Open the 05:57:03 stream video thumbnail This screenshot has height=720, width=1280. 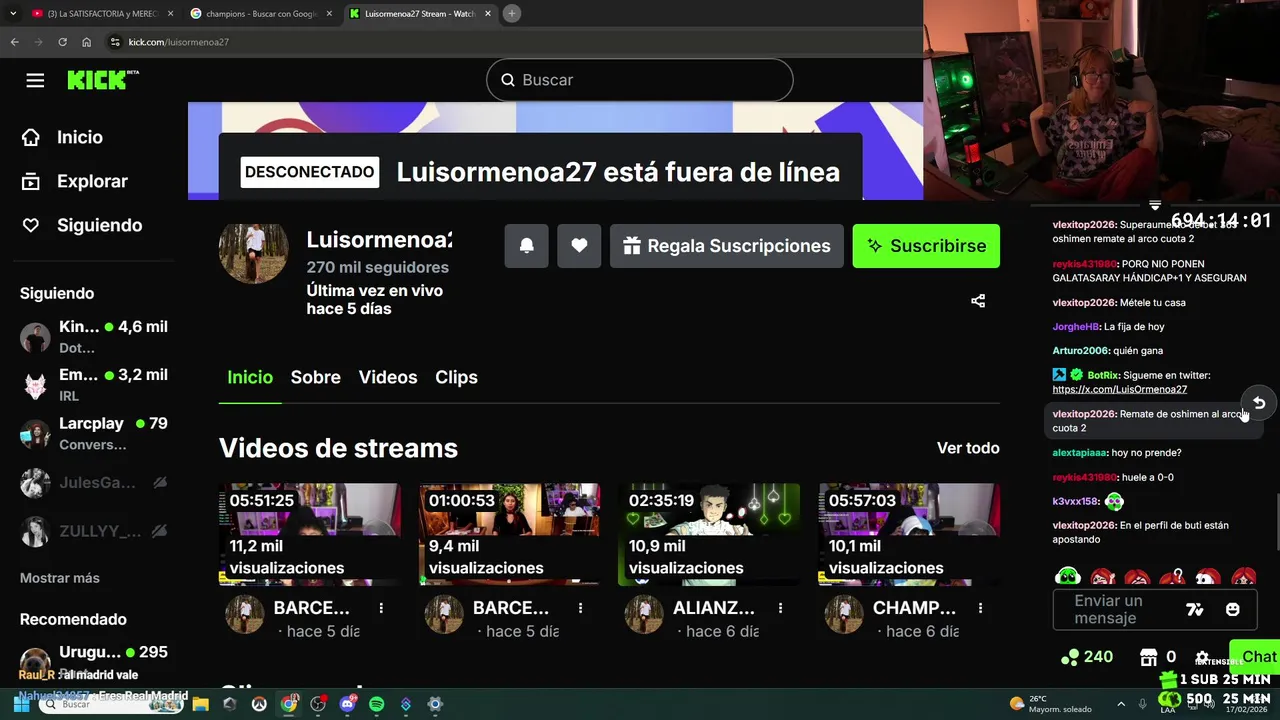(909, 534)
